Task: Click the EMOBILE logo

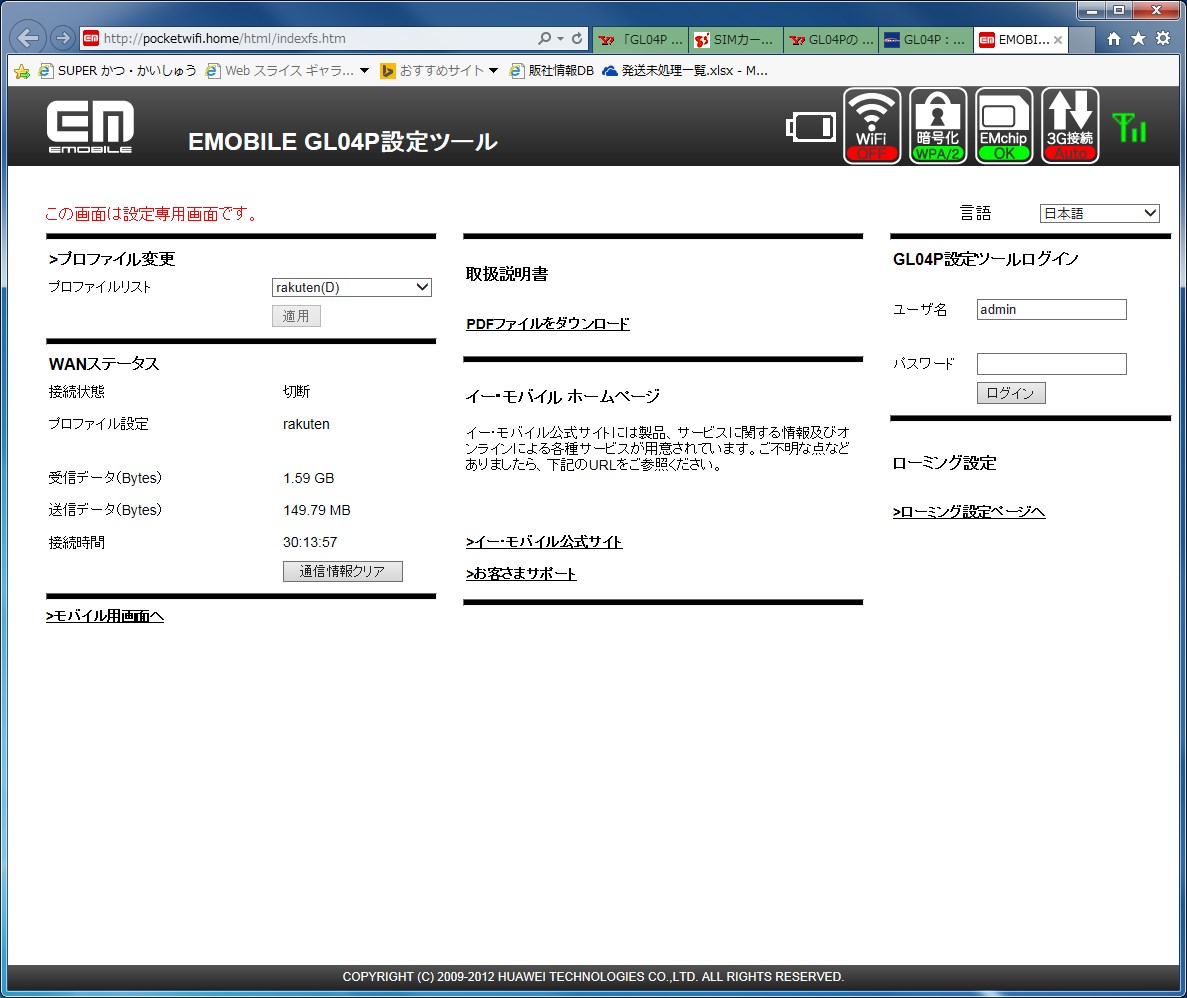Action: 90,127
